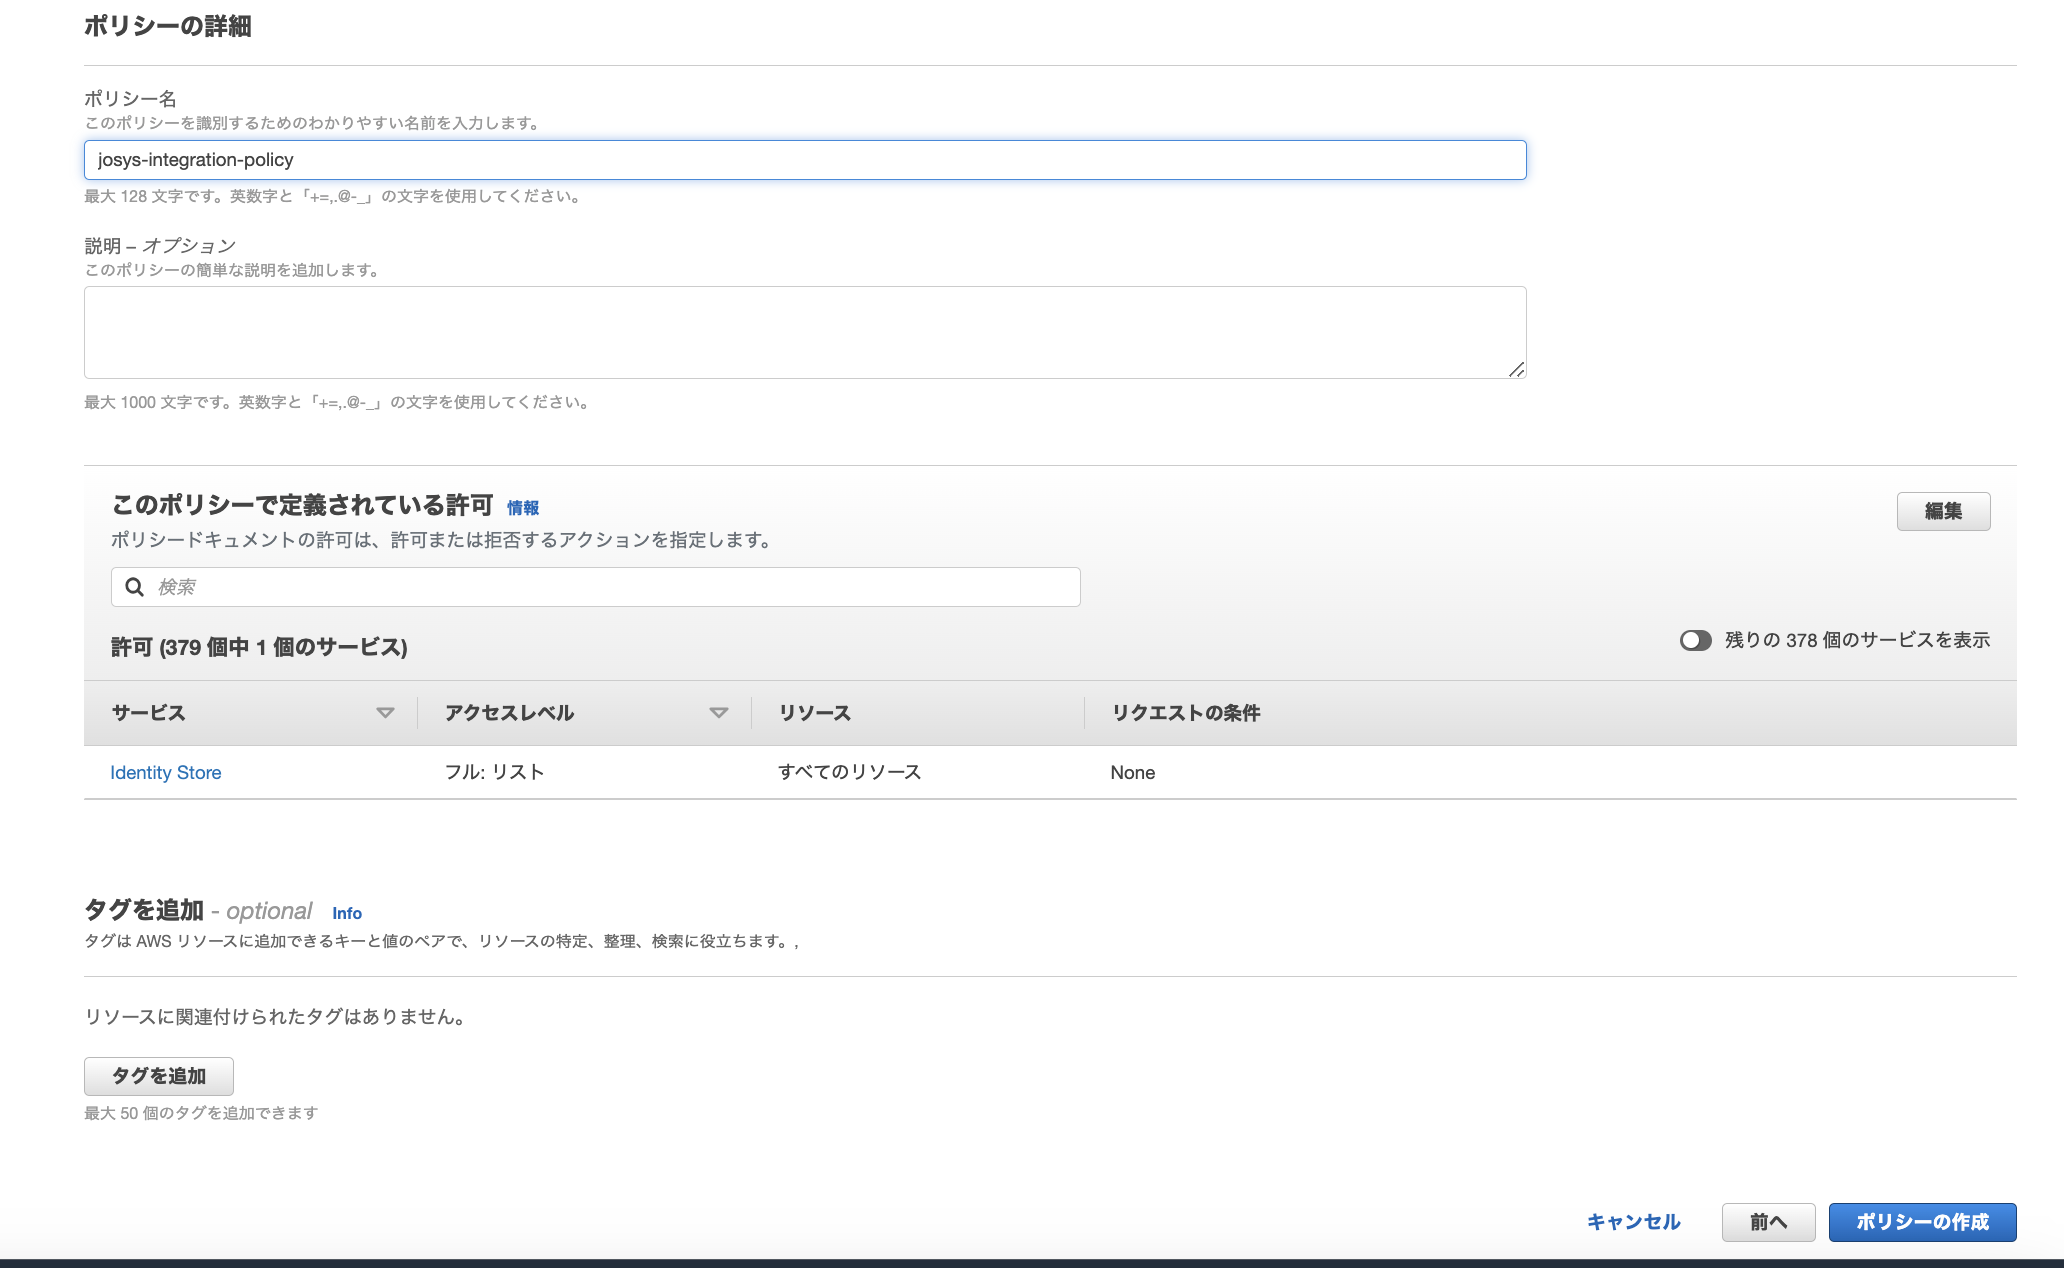Toggle showing remaining 378 services

(1695, 640)
